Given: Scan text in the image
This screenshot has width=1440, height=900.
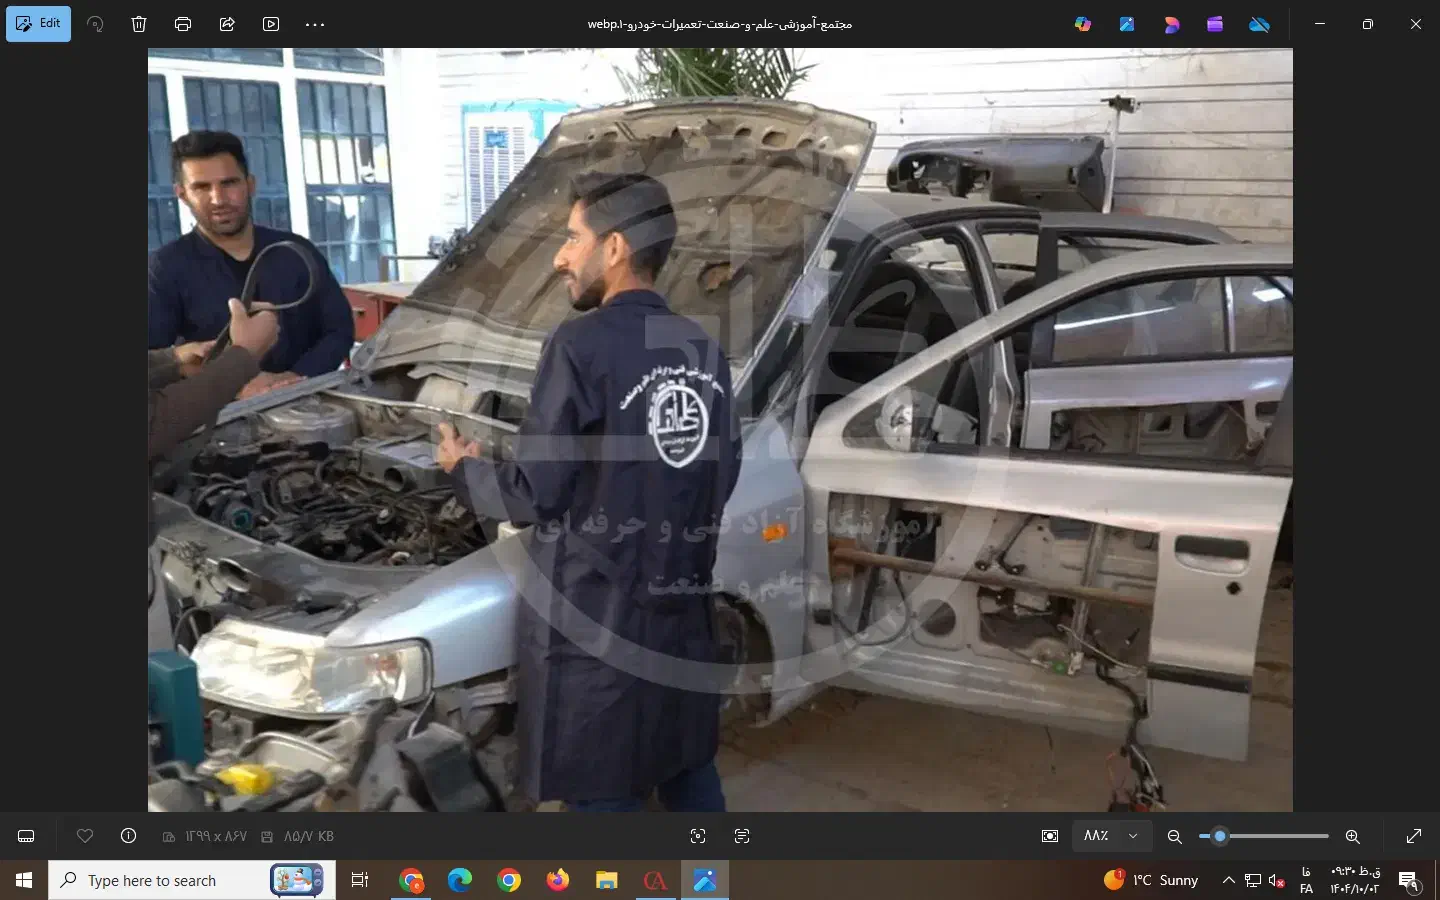Looking at the screenshot, I should coord(742,836).
